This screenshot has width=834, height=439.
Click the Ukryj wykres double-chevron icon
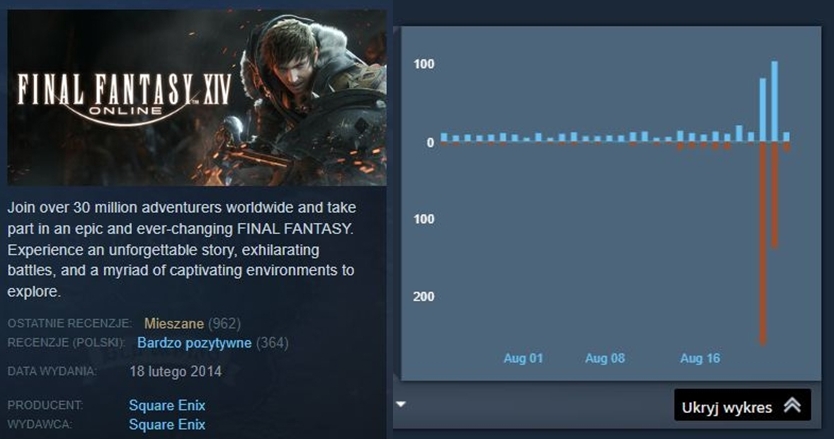[792, 405]
